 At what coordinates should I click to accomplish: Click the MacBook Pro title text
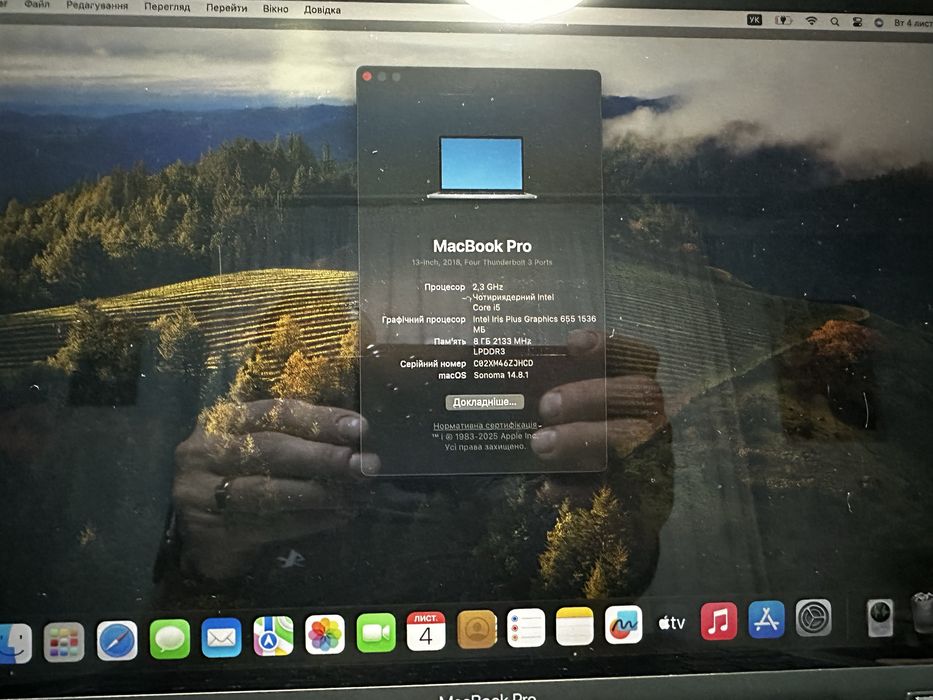tap(482, 246)
